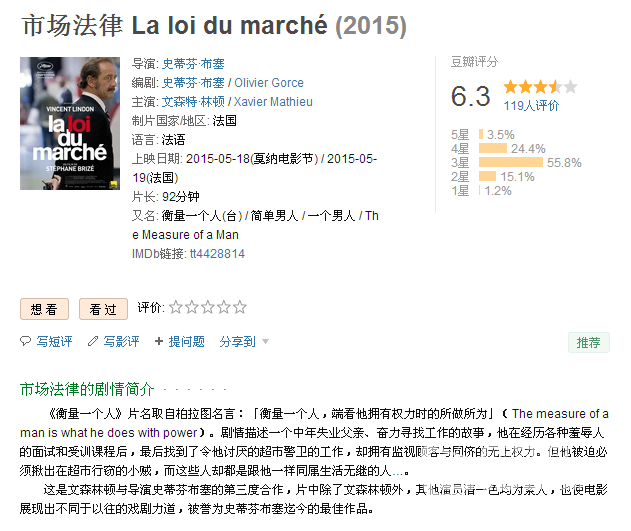The image size is (631, 531).
Task: Open Xavier Mathieu actor link
Action: pyautogui.click(x=273, y=102)
